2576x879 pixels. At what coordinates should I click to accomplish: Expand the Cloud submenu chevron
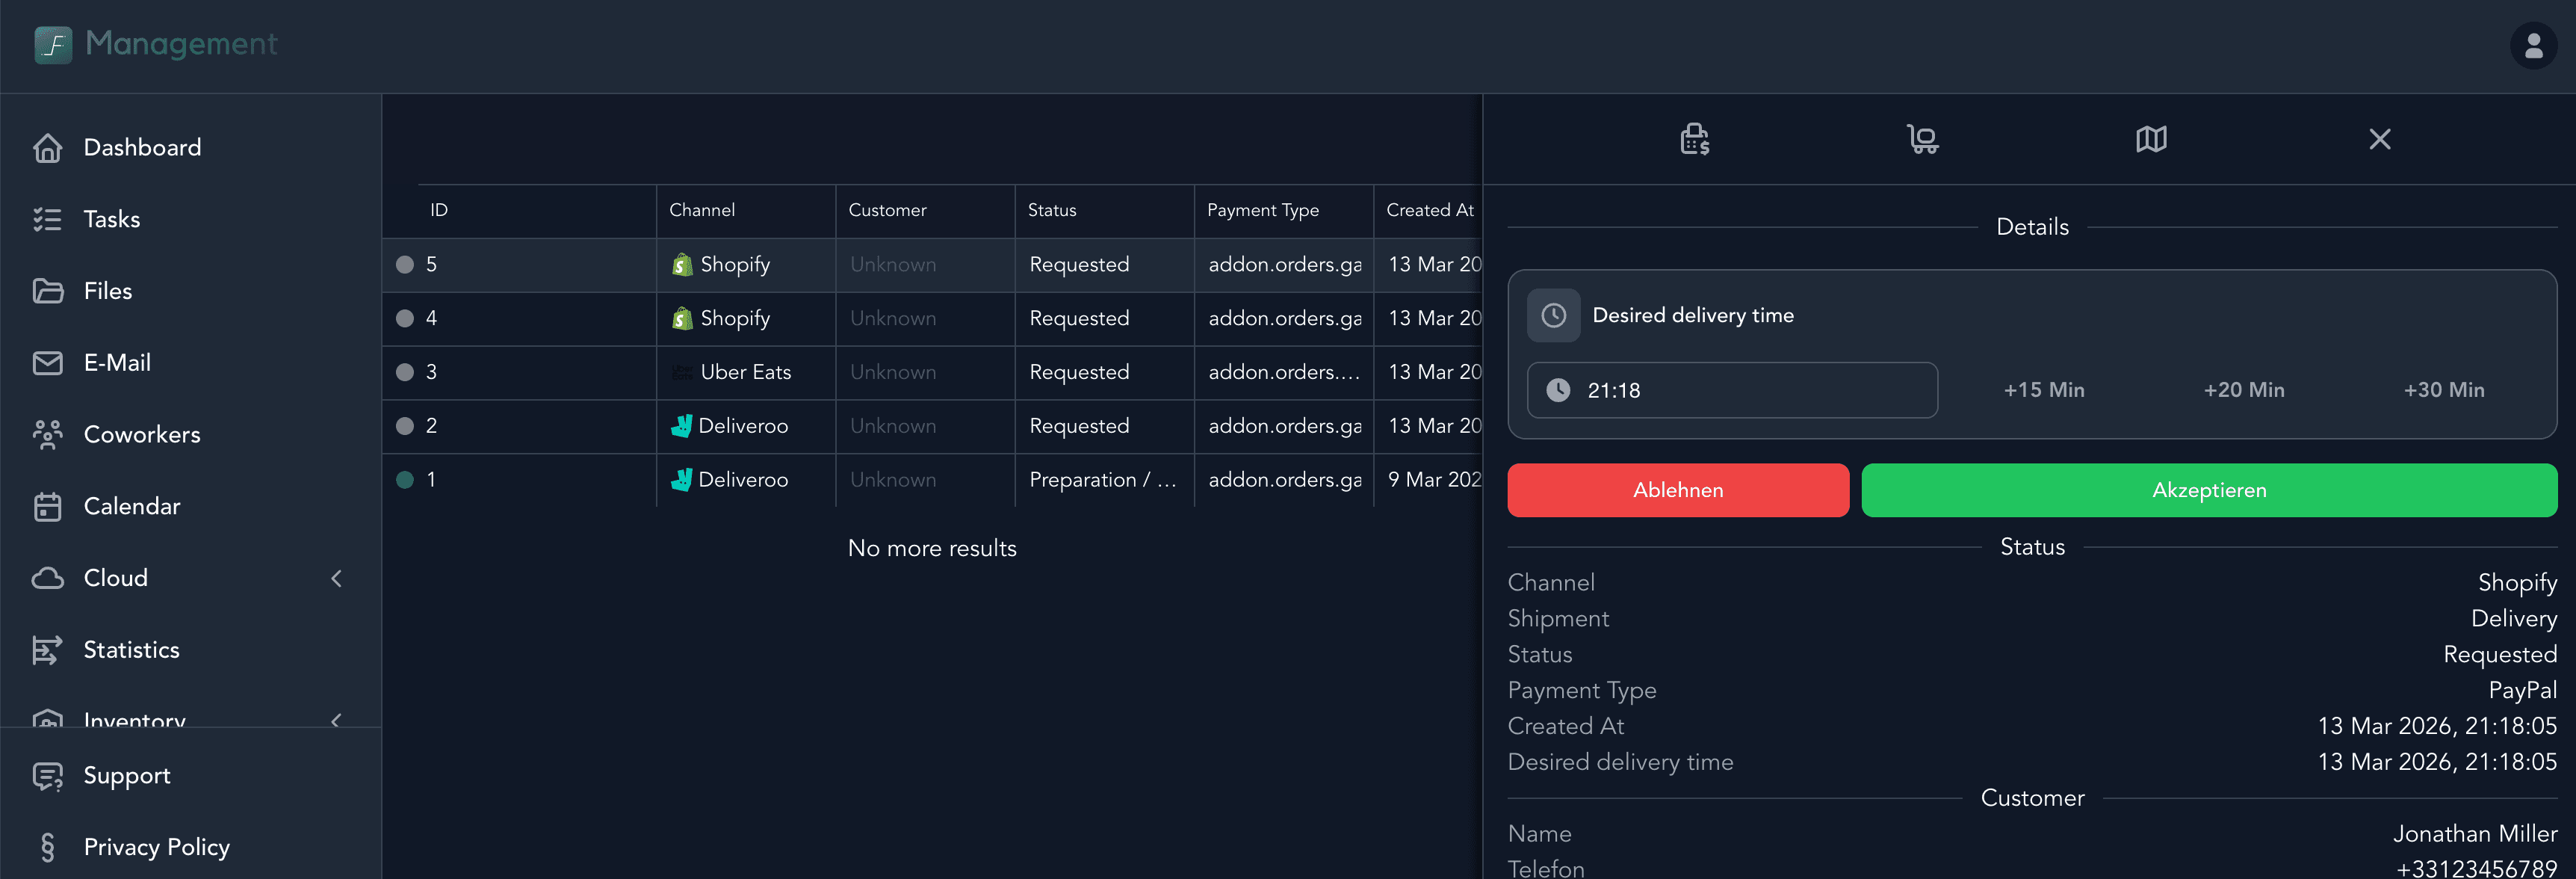tap(336, 579)
